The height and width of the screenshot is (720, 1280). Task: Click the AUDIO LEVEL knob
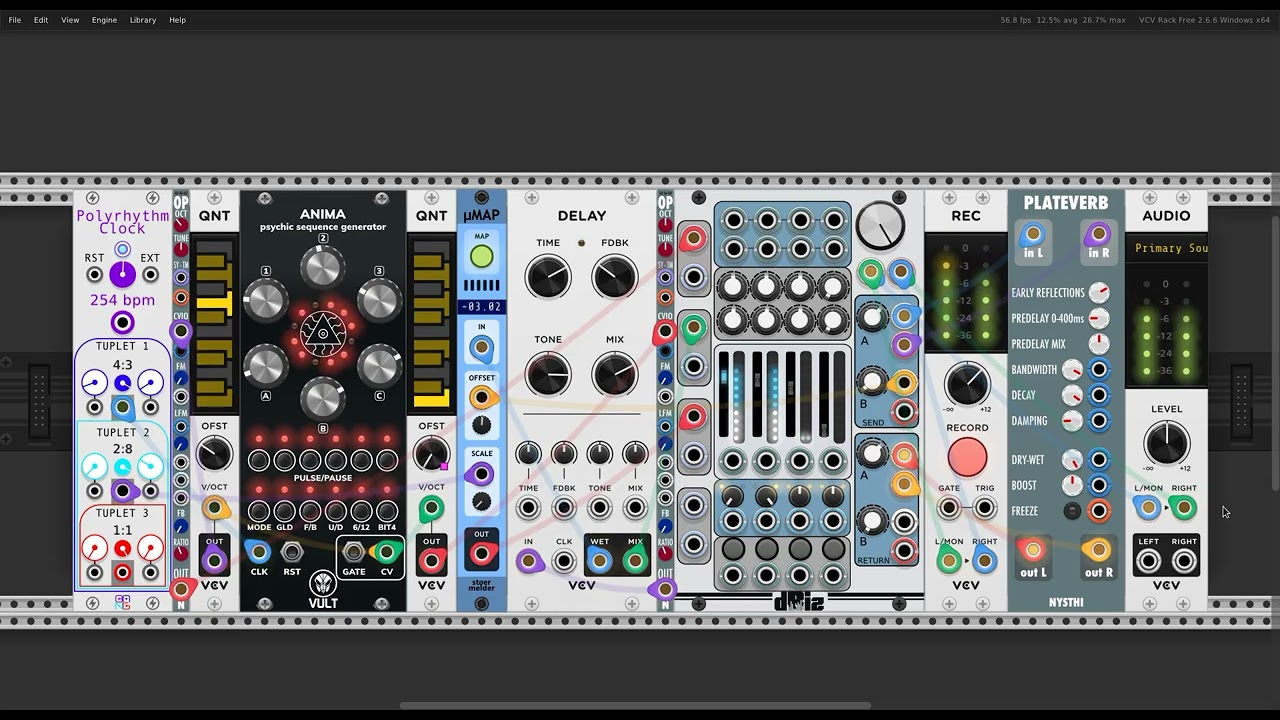coord(1166,443)
